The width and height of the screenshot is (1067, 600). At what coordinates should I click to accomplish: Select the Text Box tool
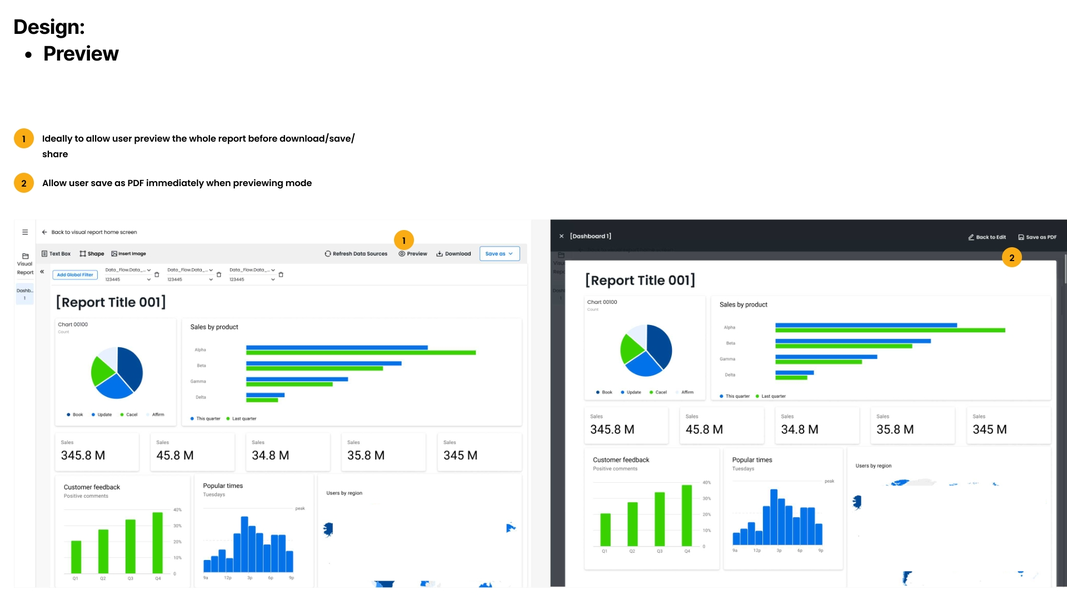(x=56, y=254)
